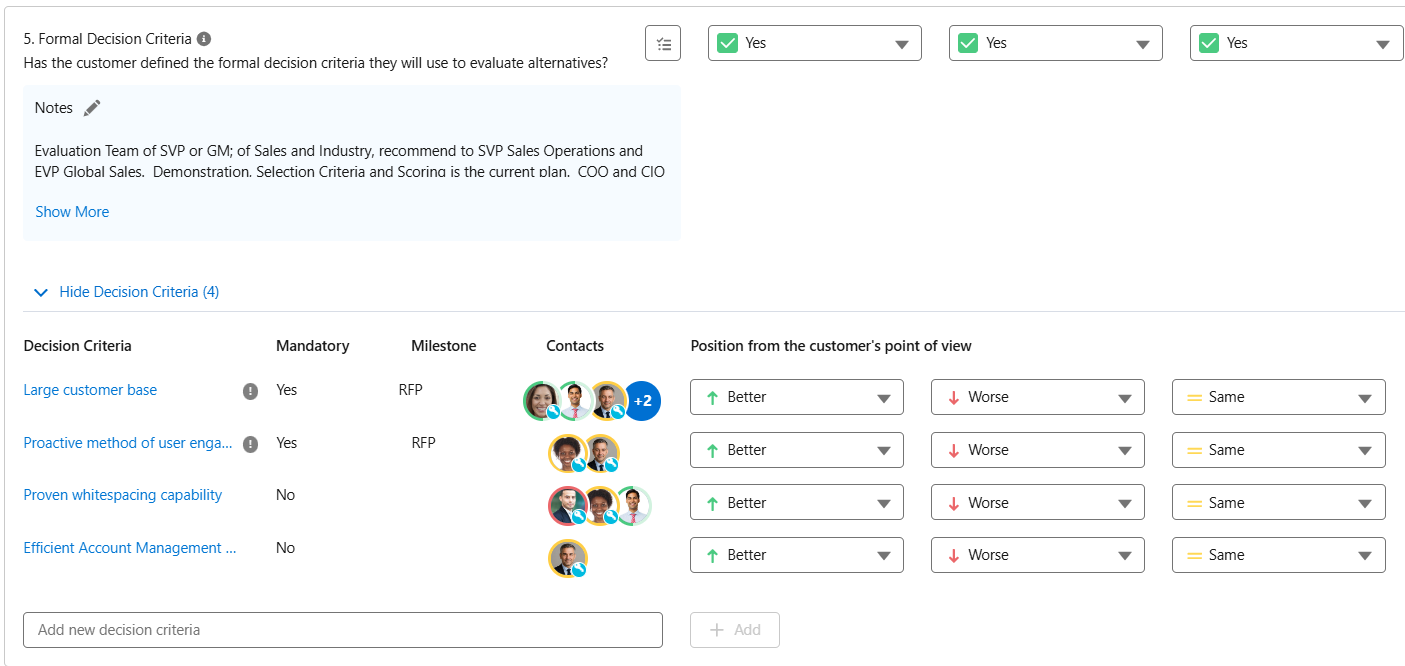The image size is (1405, 666).
Task: Open Same dropdown for Efficient Account Management
Action: click(x=1278, y=555)
